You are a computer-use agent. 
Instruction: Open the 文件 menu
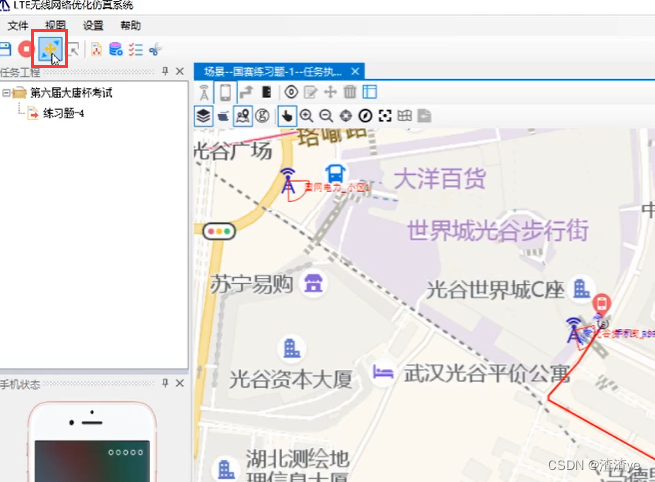pos(18,26)
